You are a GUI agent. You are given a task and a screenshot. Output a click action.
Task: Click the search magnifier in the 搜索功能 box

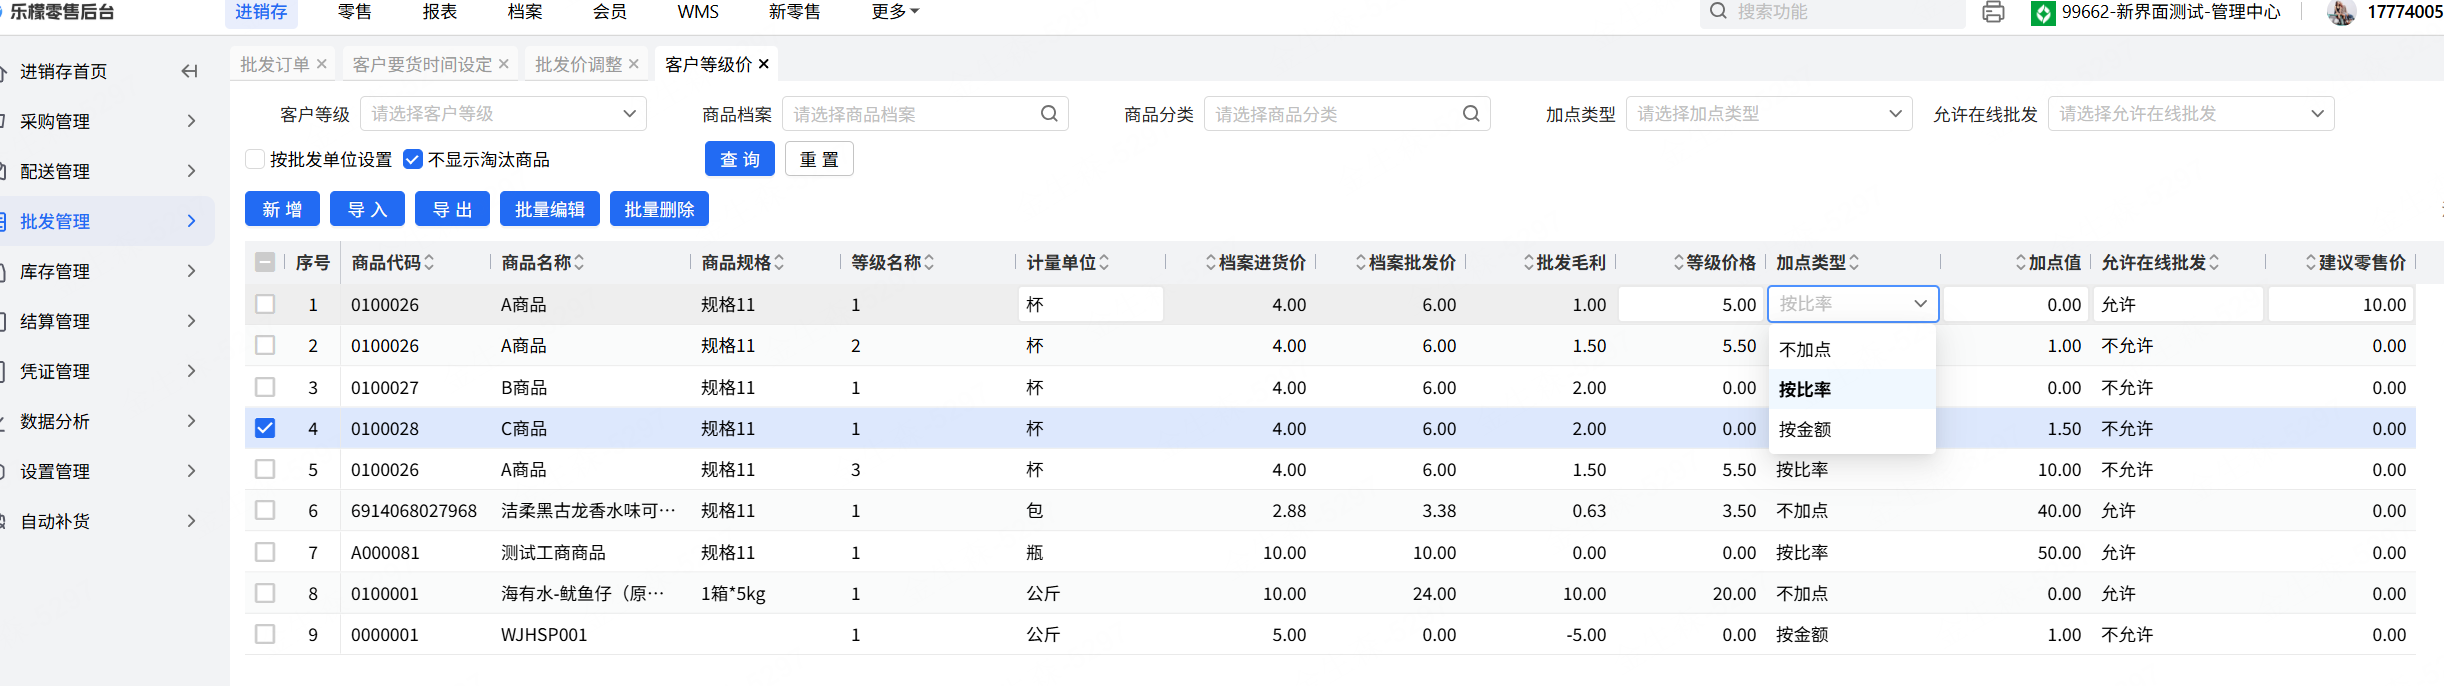[x=1718, y=11]
